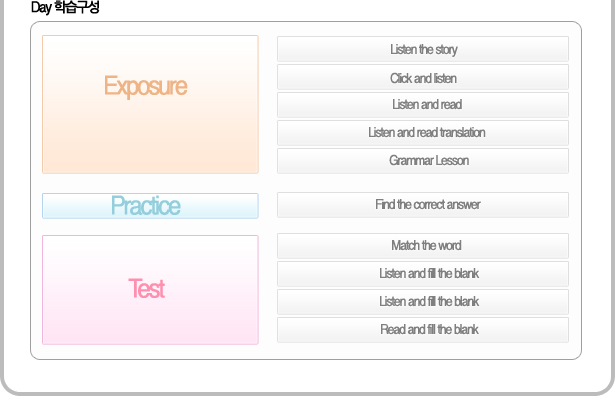Select the blue Practice section bar
615x396 pixels.
tap(150, 206)
